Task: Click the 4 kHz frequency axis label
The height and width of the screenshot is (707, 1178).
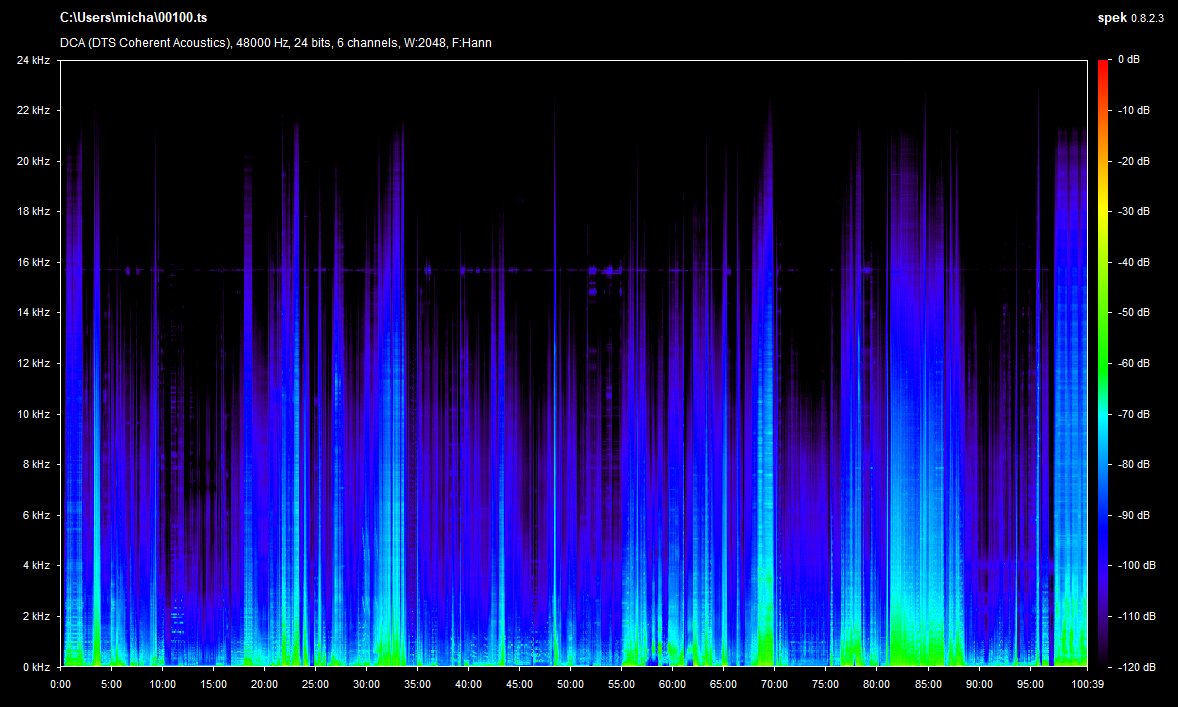Action: tap(36, 565)
